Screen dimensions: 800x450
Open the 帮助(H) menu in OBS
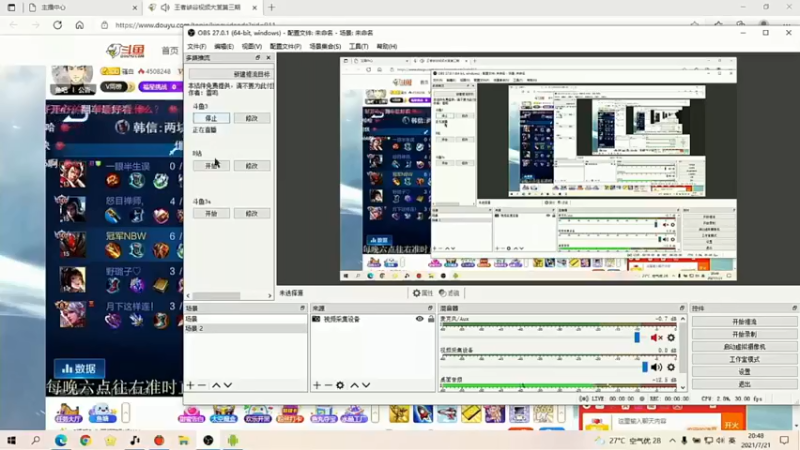(386, 46)
